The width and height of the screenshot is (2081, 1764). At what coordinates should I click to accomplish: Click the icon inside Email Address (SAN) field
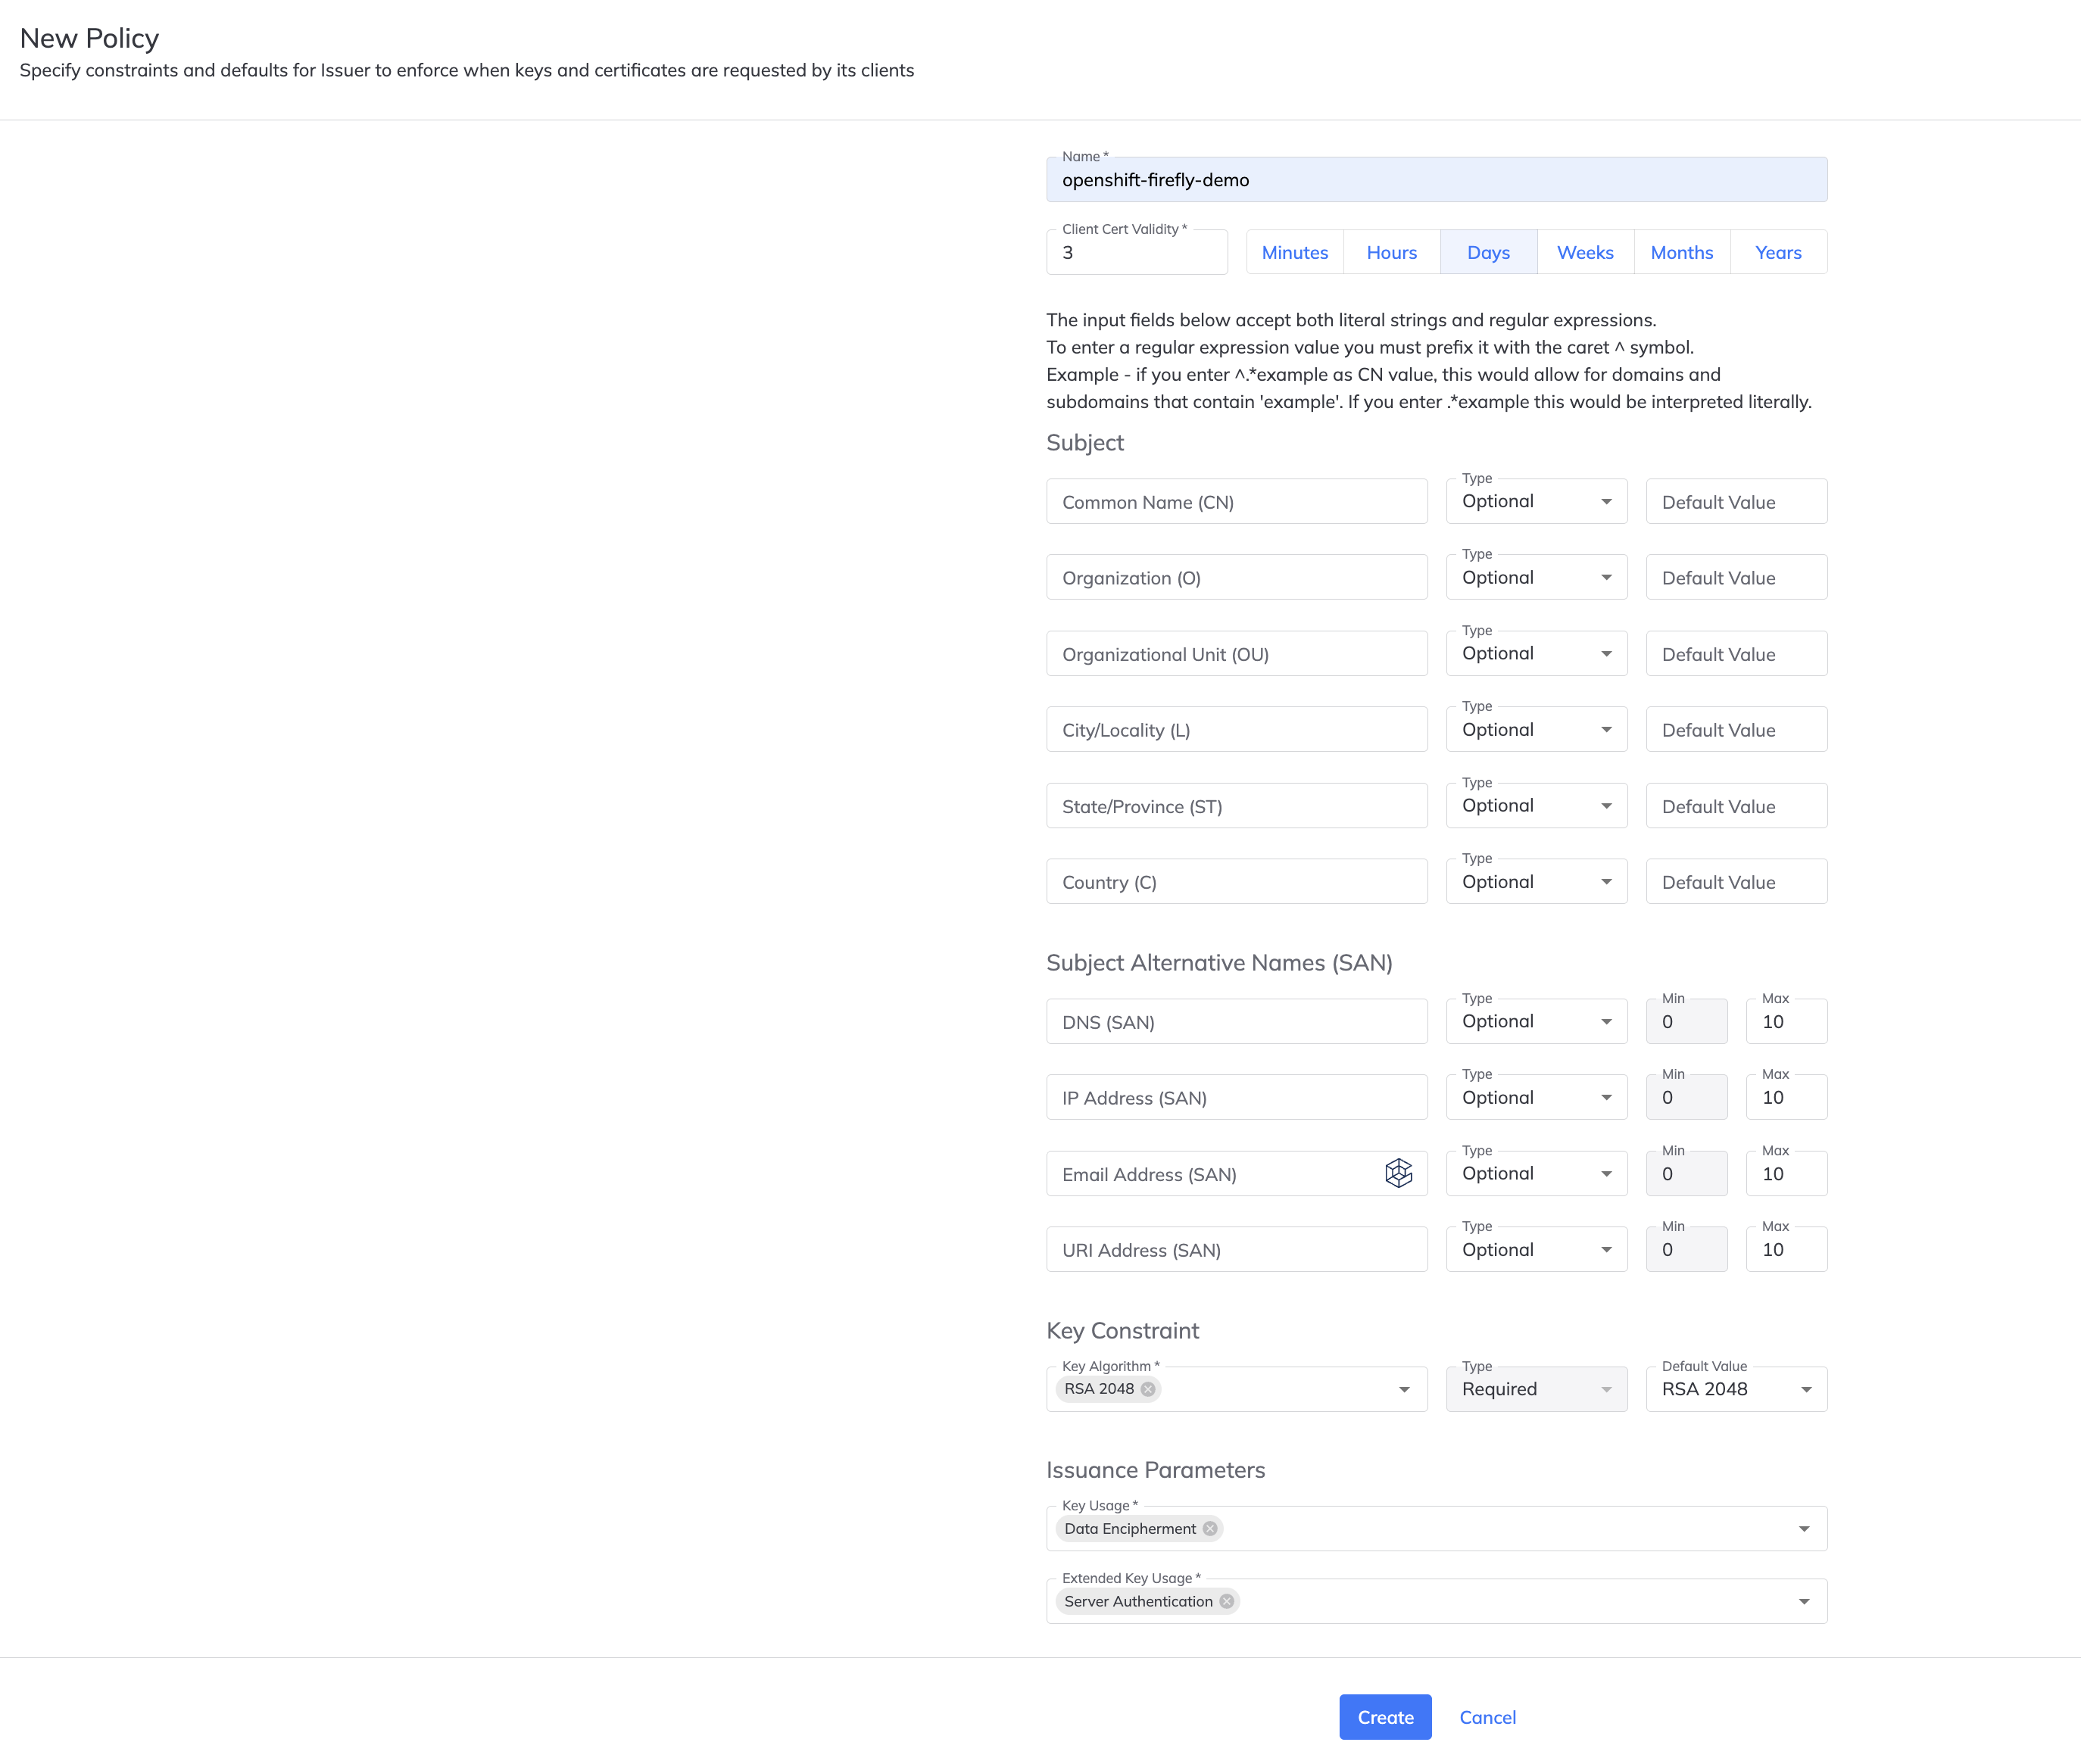tap(1398, 1173)
